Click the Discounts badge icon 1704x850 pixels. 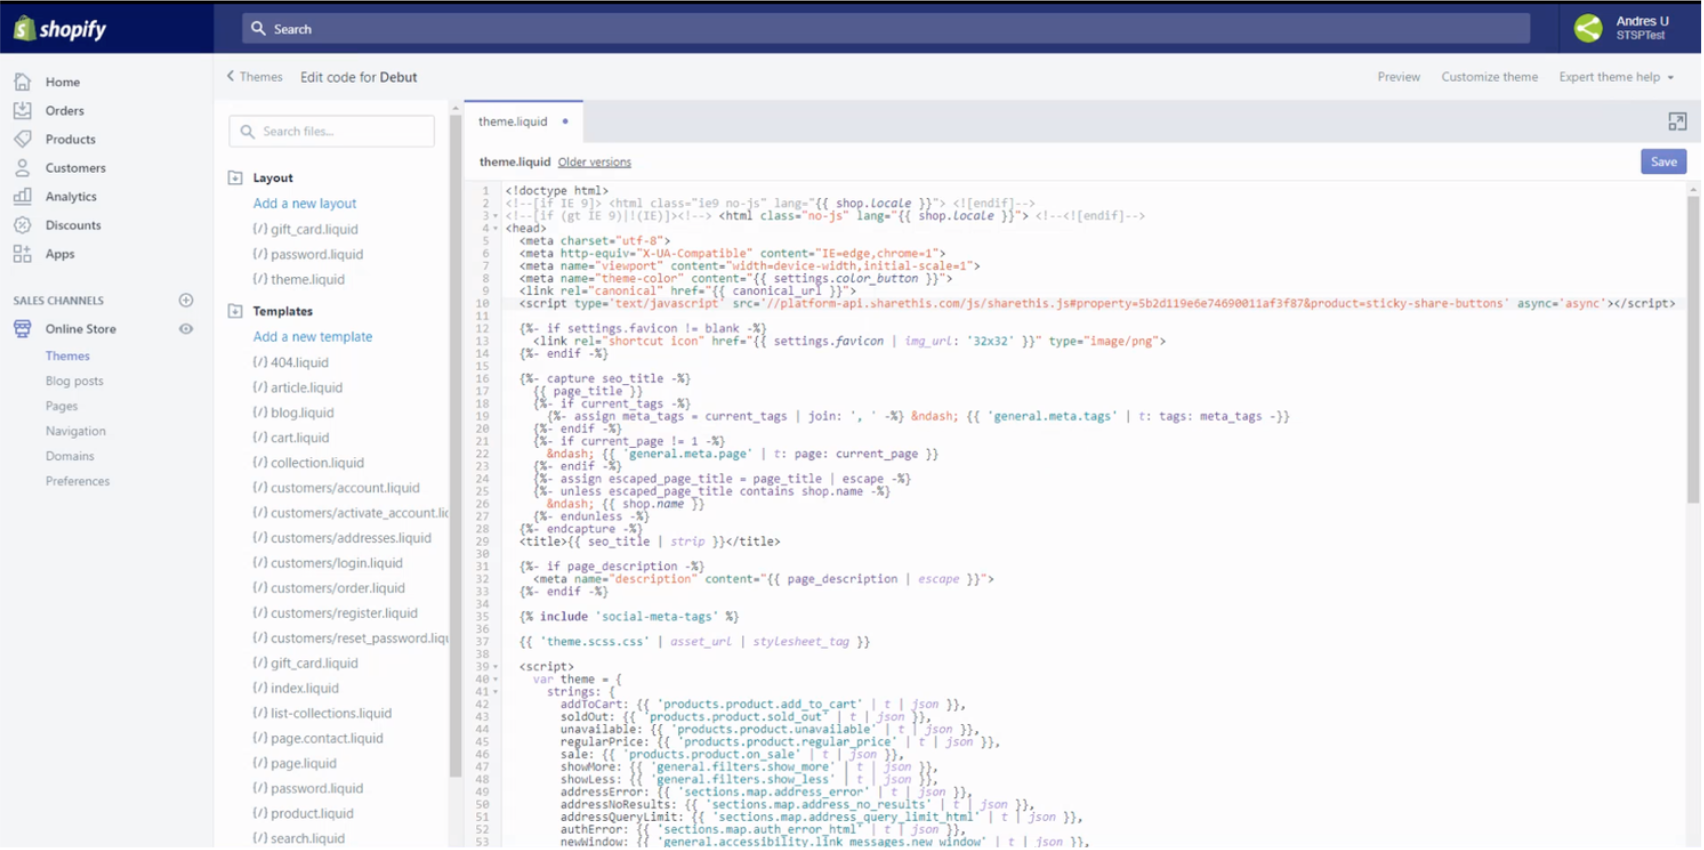click(22, 225)
